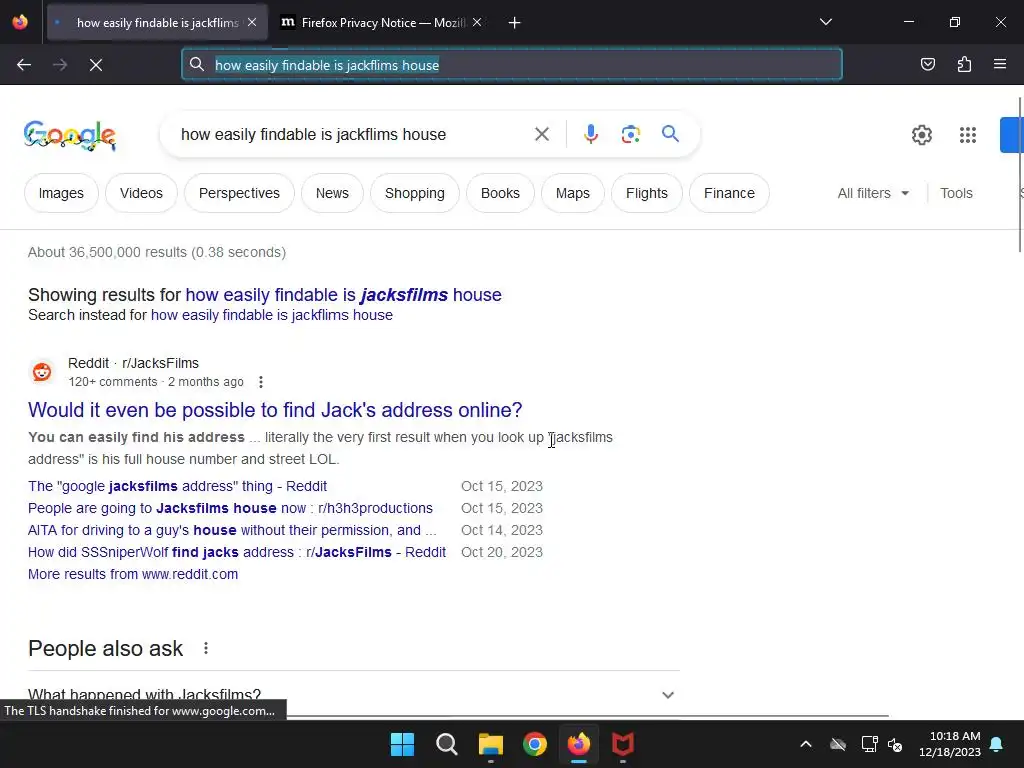The height and width of the screenshot is (768, 1024).
Task: Select the Maps filter chip
Action: 573,193
